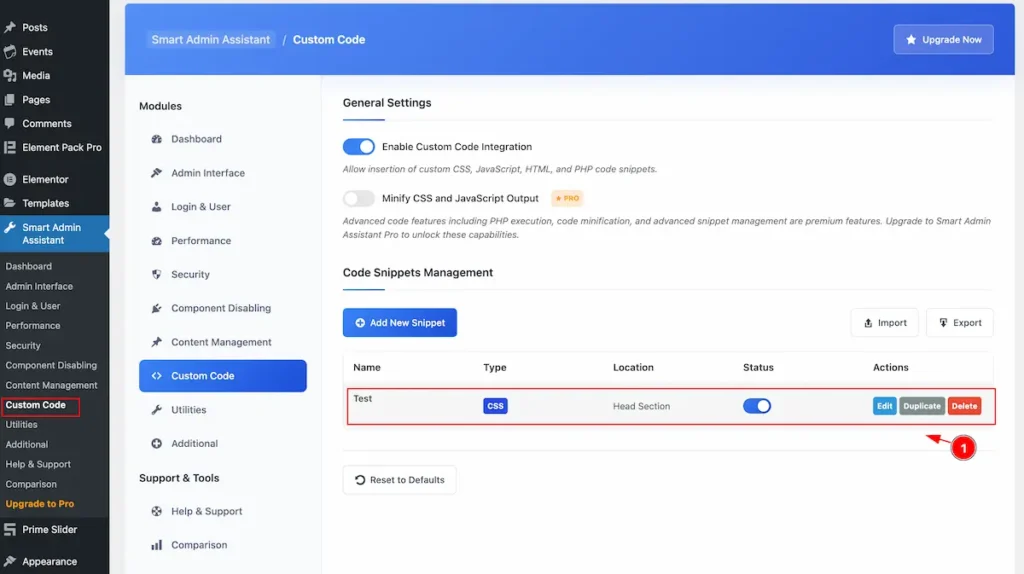Click the Posts pin icon in WordPress sidebar
Screen dimensions: 1024x574
[10, 27]
